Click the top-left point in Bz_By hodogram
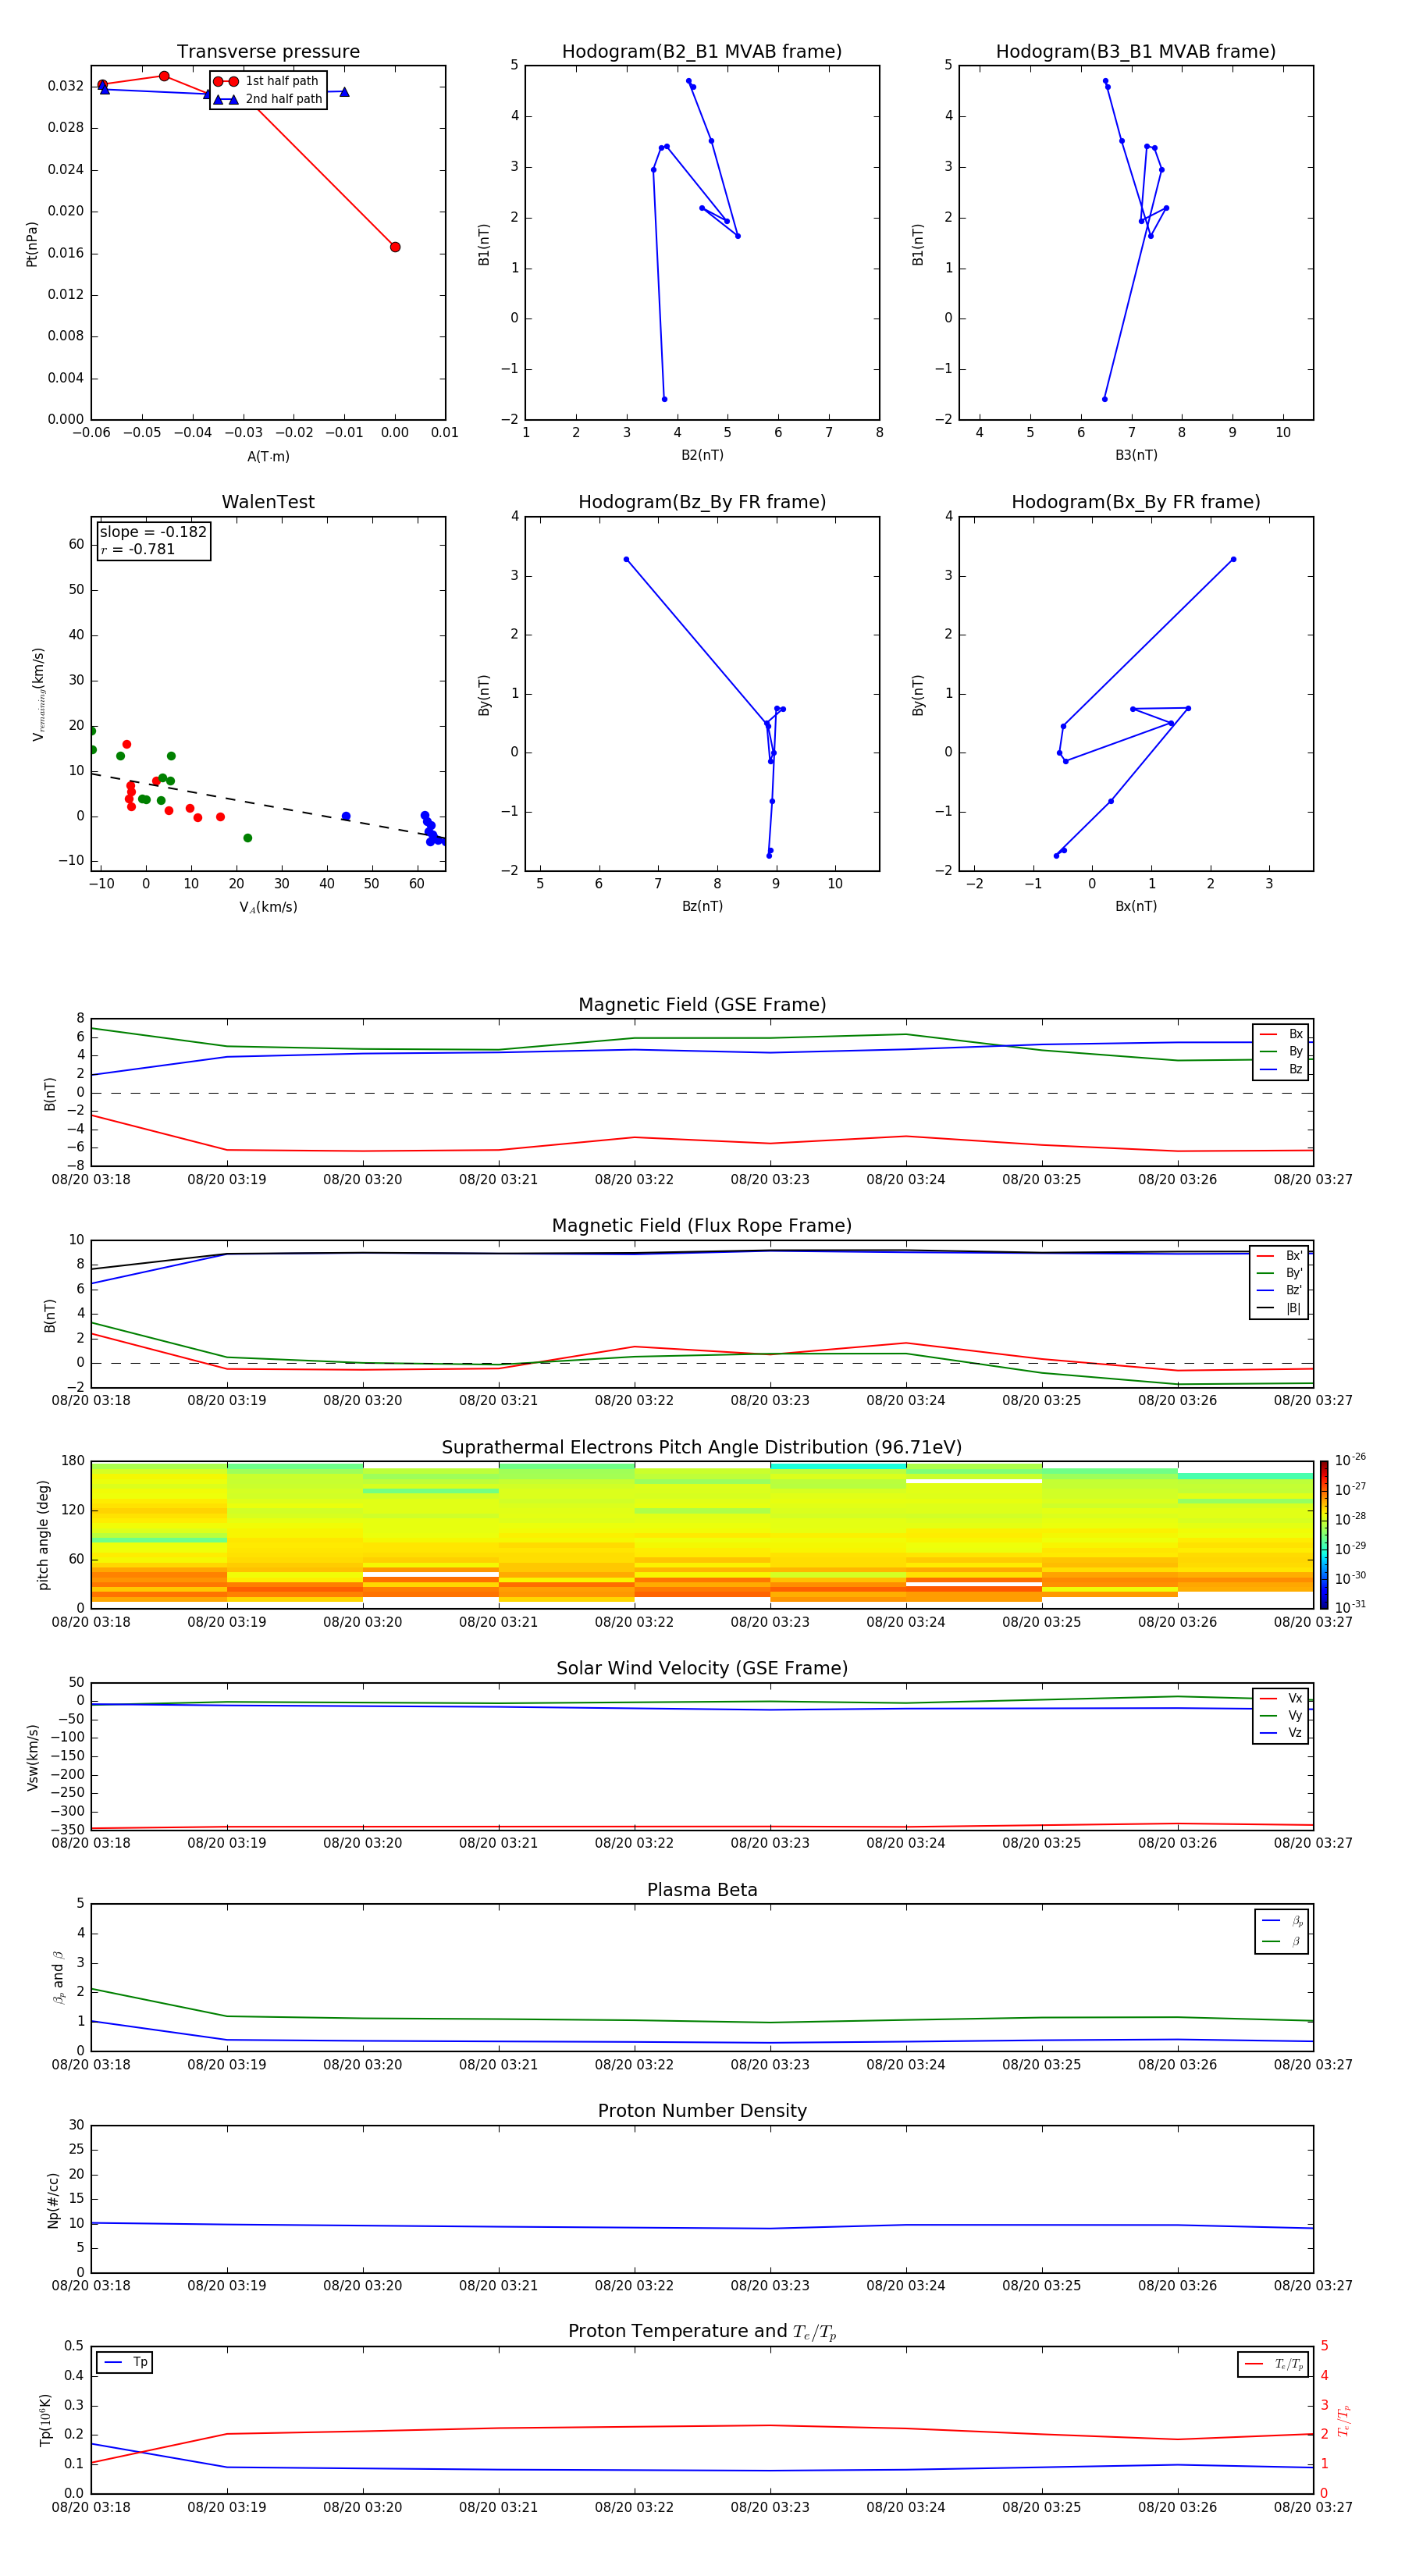 point(626,559)
